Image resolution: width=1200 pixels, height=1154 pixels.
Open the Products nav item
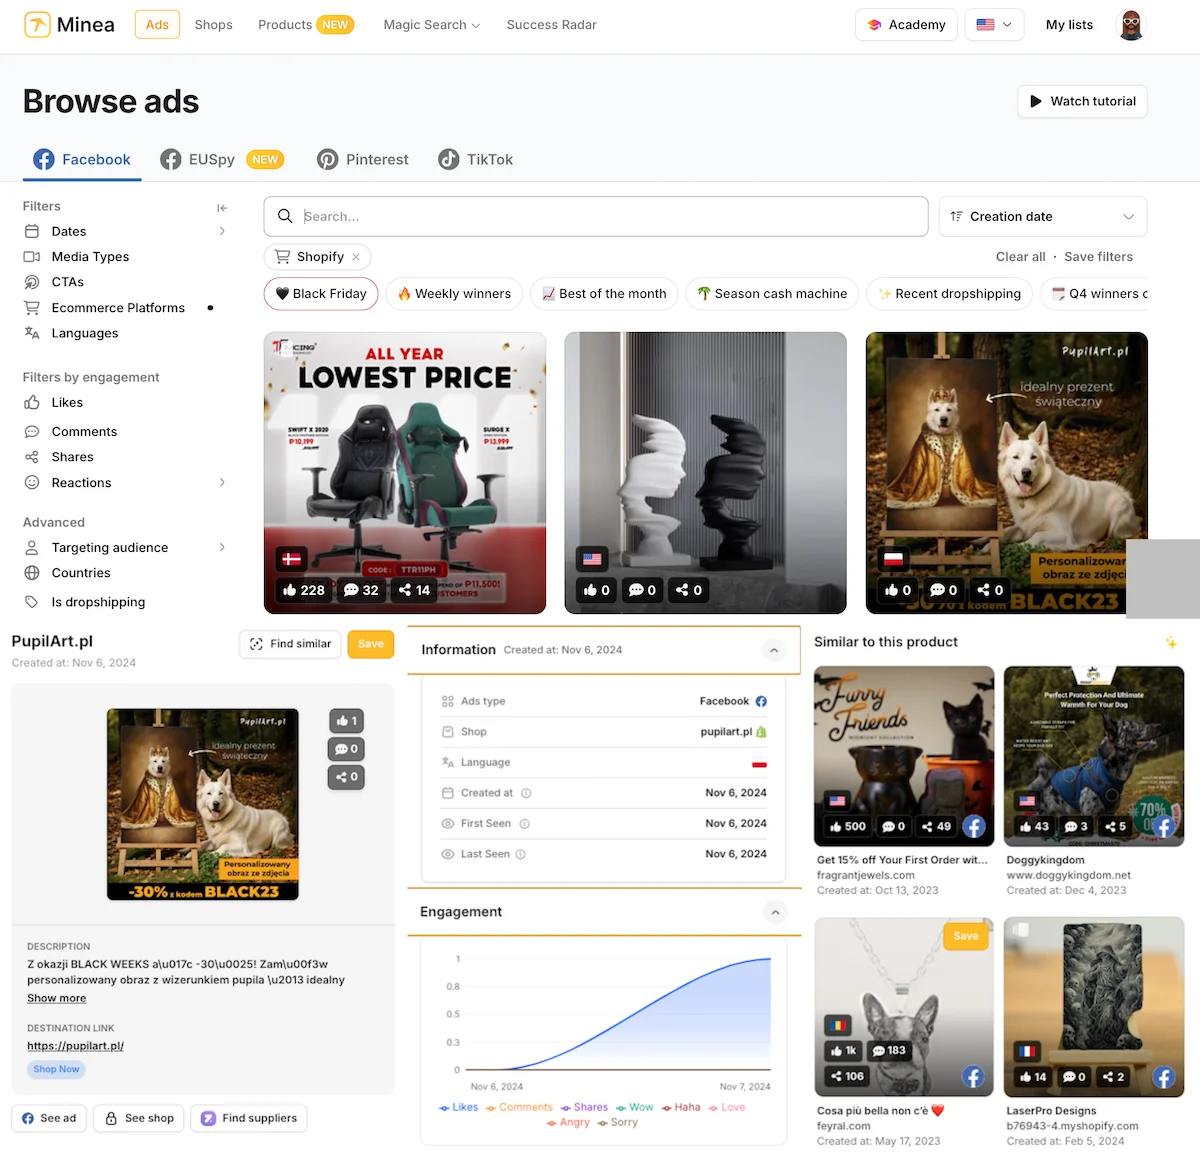point(306,25)
